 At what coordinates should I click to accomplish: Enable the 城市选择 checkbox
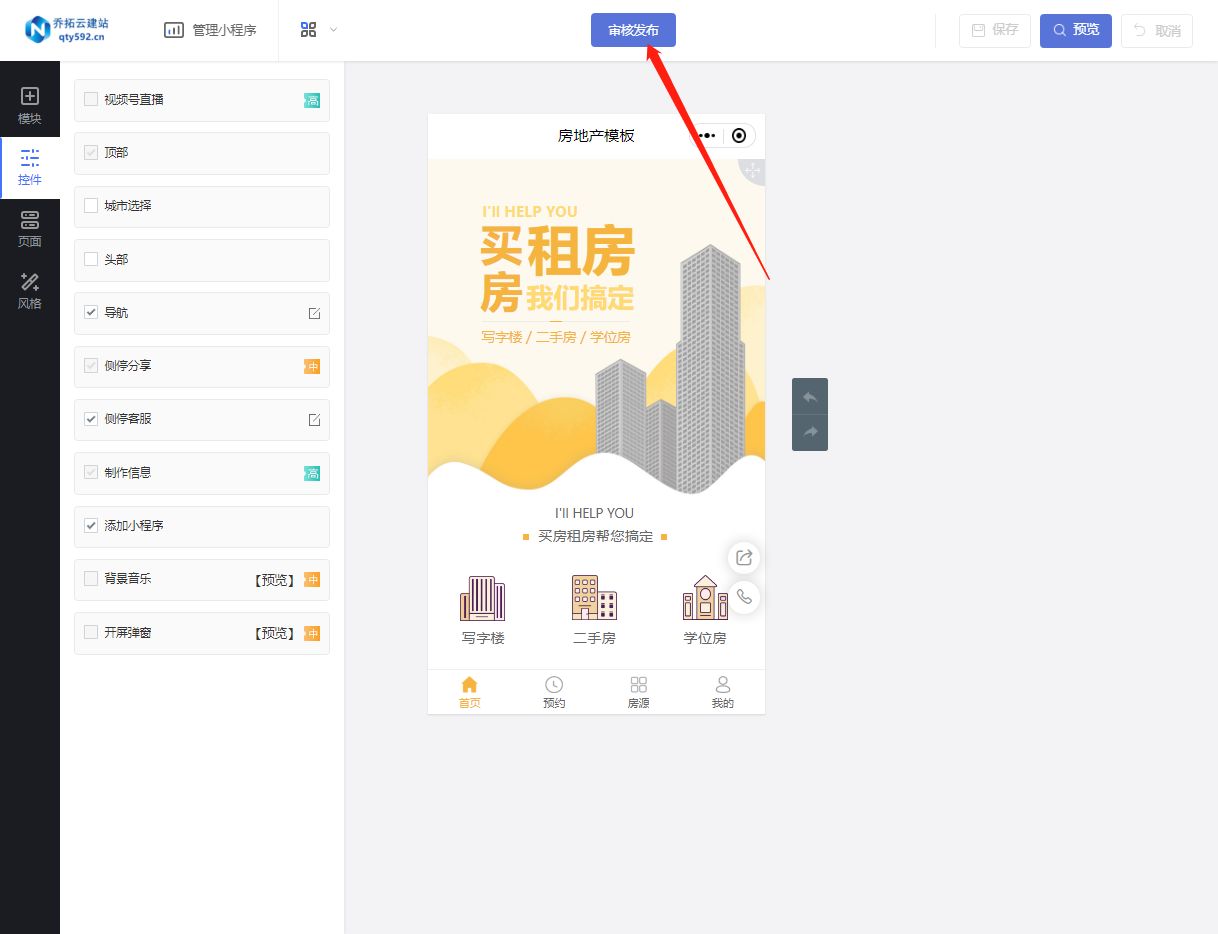point(91,205)
